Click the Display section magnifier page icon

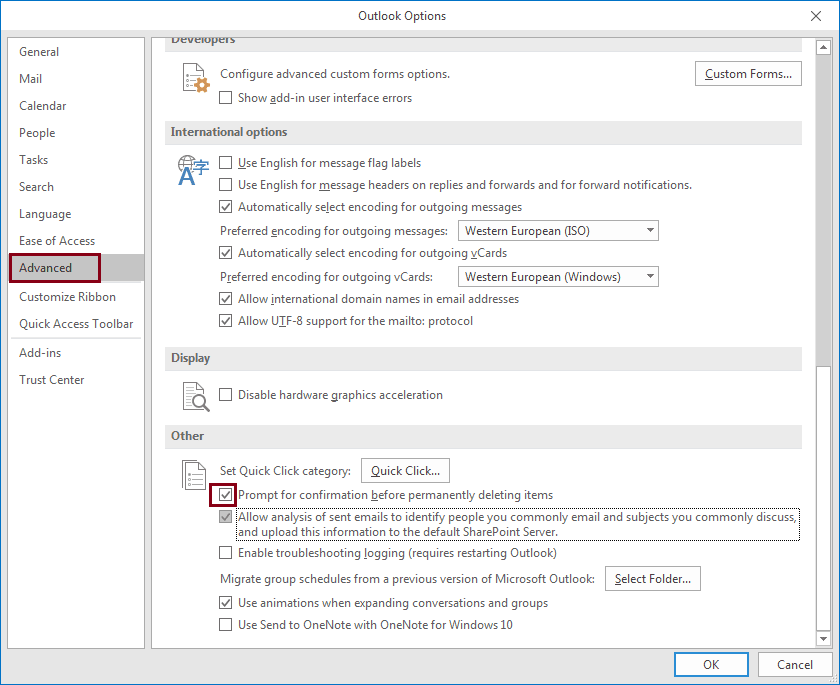[x=196, y=397]
